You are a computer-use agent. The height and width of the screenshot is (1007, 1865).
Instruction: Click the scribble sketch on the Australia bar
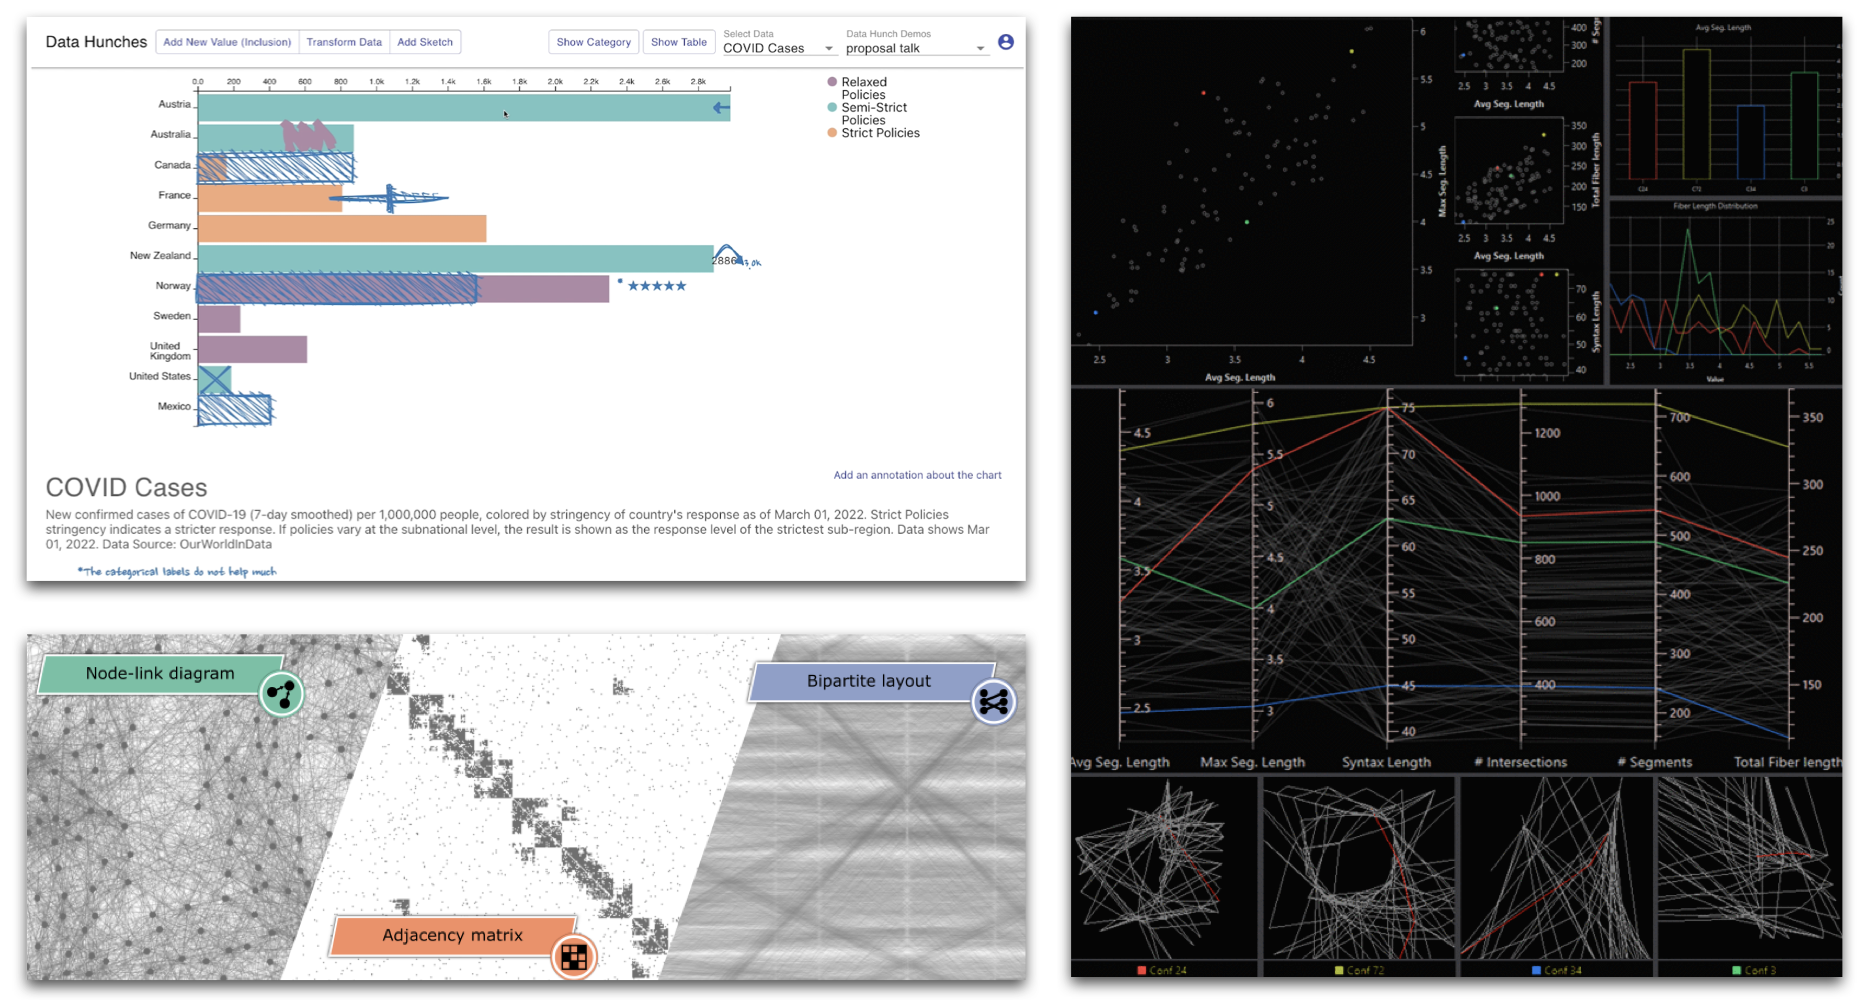307,135
